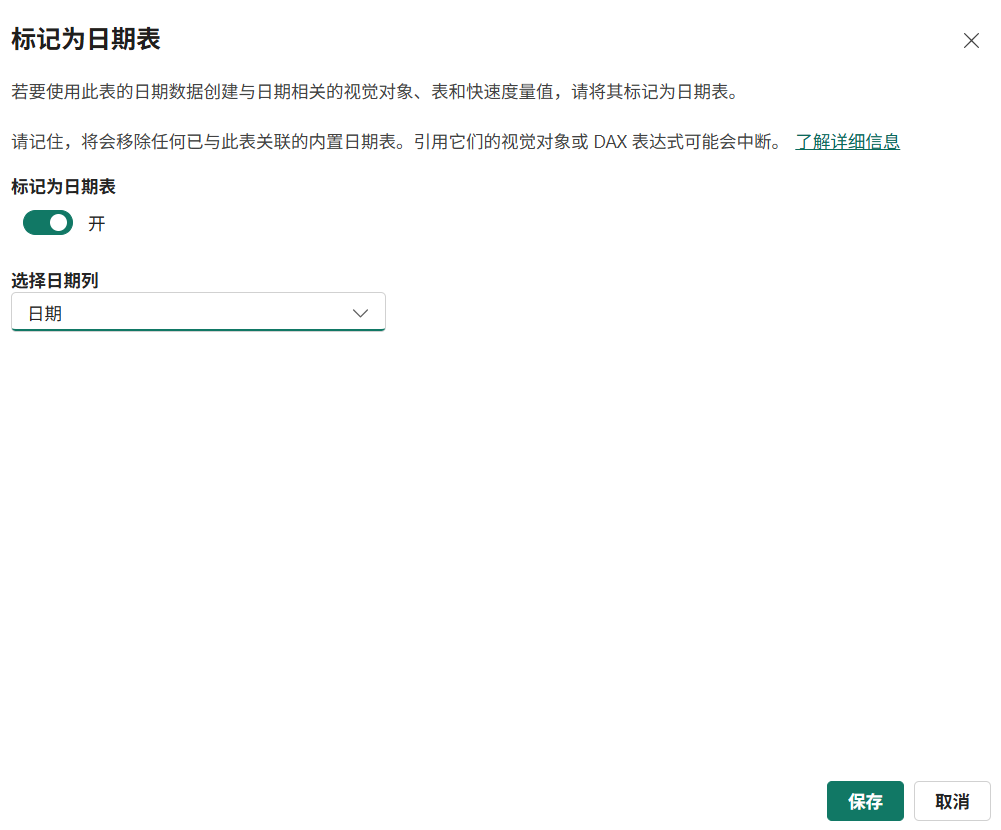
Task: Click the 取消 button
Action: coord(952,801)
